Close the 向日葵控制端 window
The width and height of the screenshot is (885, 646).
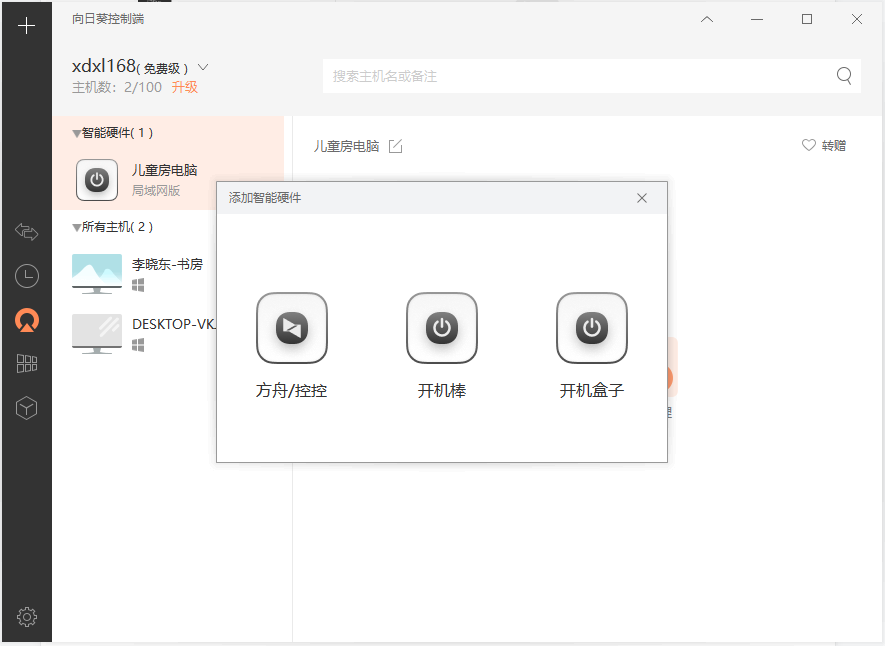pos(857,19)
